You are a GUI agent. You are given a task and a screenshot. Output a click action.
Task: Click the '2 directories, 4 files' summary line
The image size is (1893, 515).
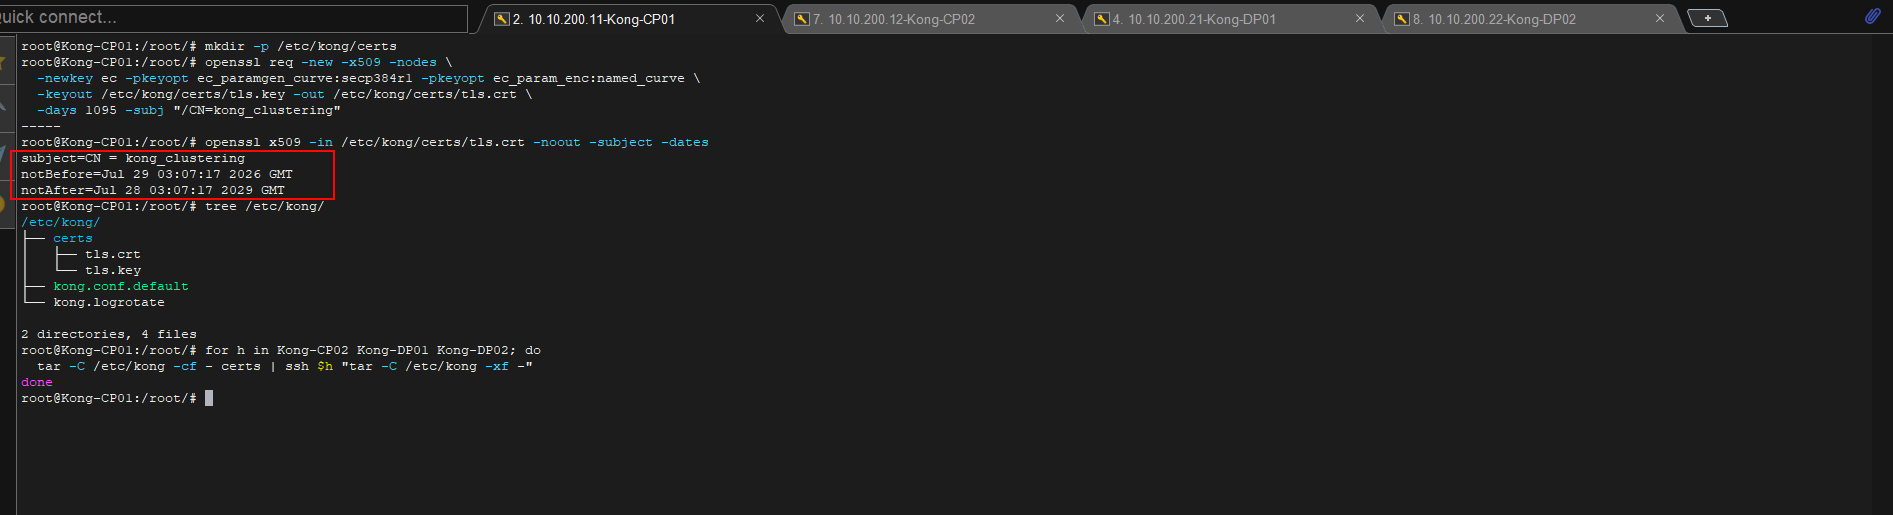(x=109, y=334)
